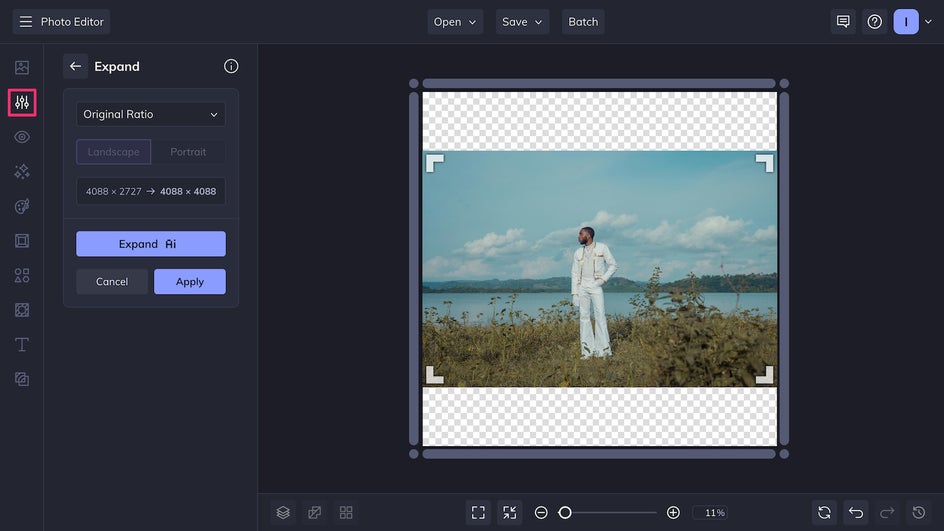
Task: Click the zoom slider handle
Action: click(x=565, y=512)
